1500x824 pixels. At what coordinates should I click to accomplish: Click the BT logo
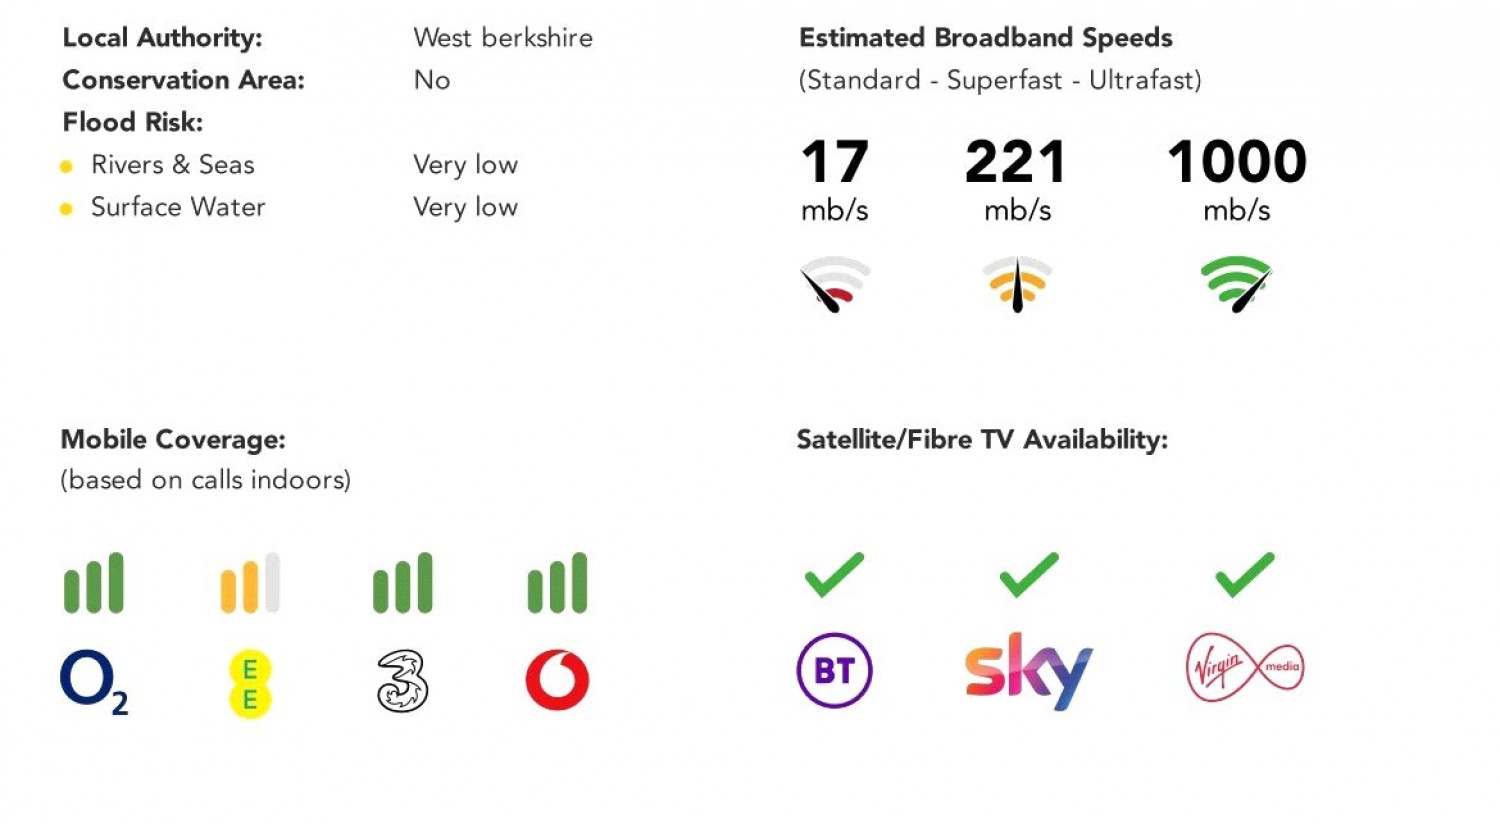tap(834, 670)
